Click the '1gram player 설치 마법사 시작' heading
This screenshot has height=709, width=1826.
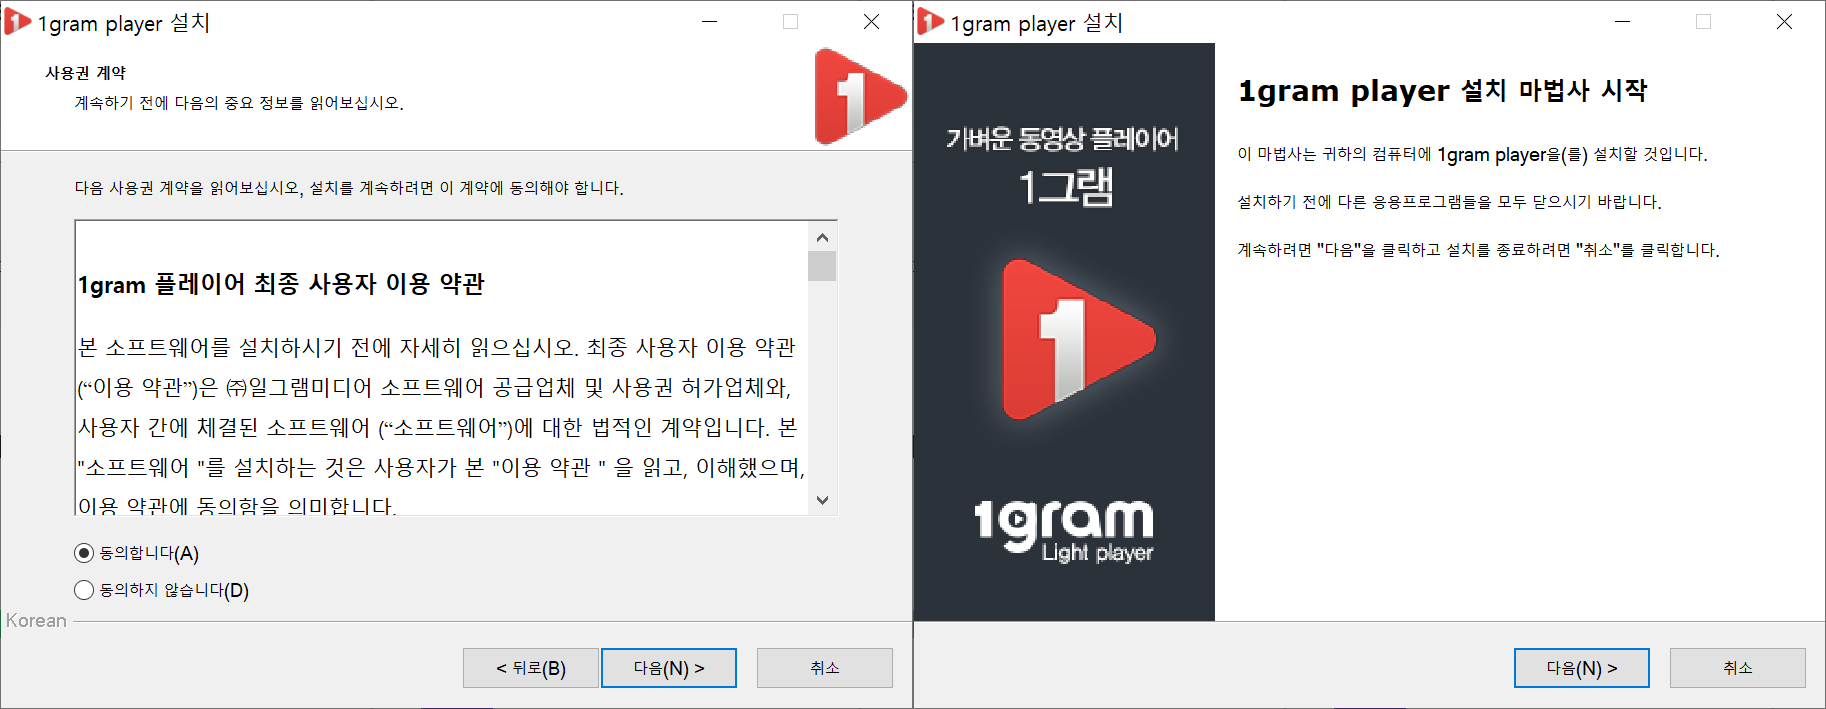1442,91
